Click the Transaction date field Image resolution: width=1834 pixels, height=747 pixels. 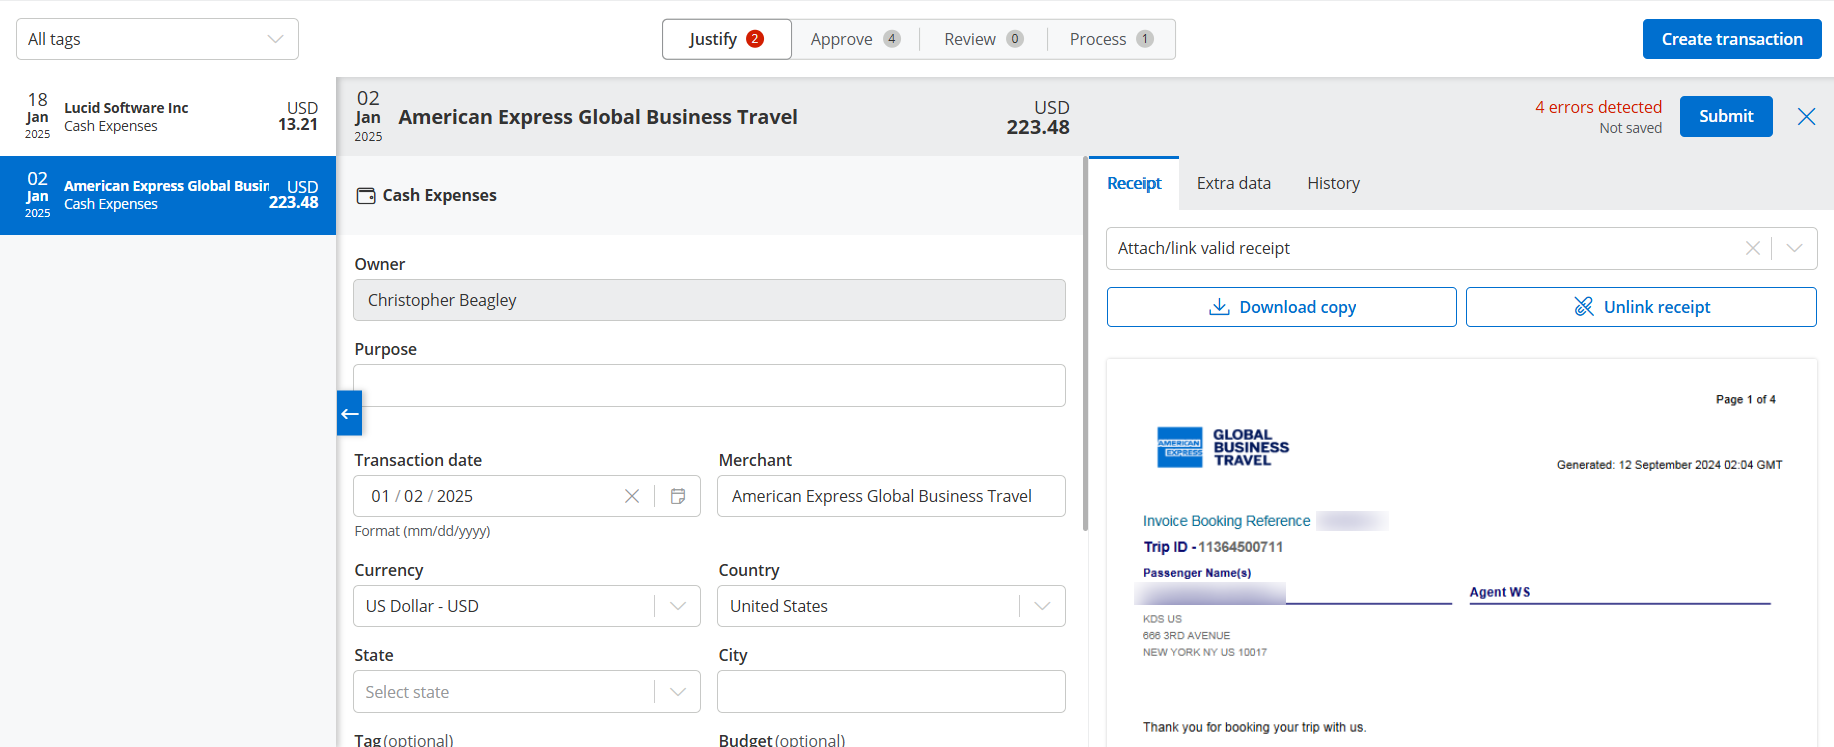pyautogui.click(x=526, y=496)
